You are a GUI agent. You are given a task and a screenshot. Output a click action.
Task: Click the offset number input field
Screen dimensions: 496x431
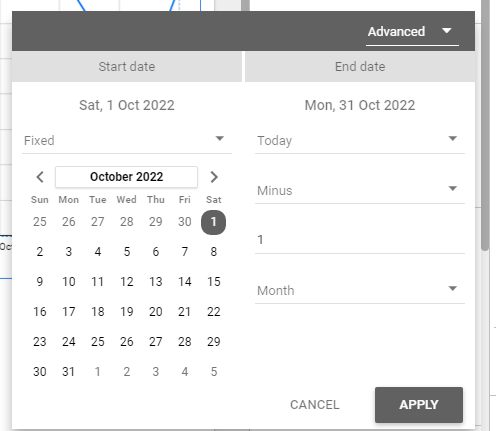click(x=360, y=240)
